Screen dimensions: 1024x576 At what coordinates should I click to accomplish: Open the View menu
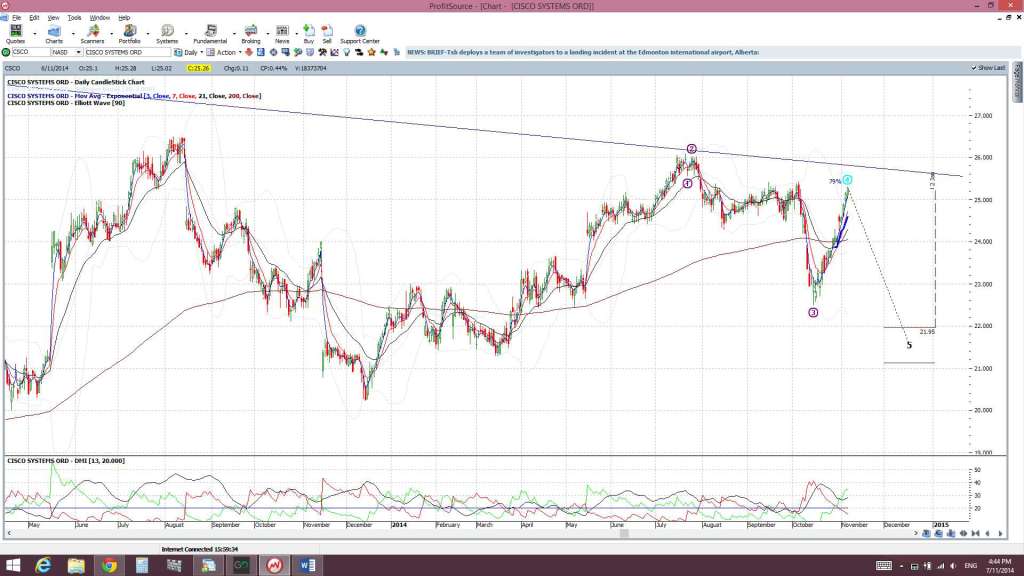tap(54, 18)
